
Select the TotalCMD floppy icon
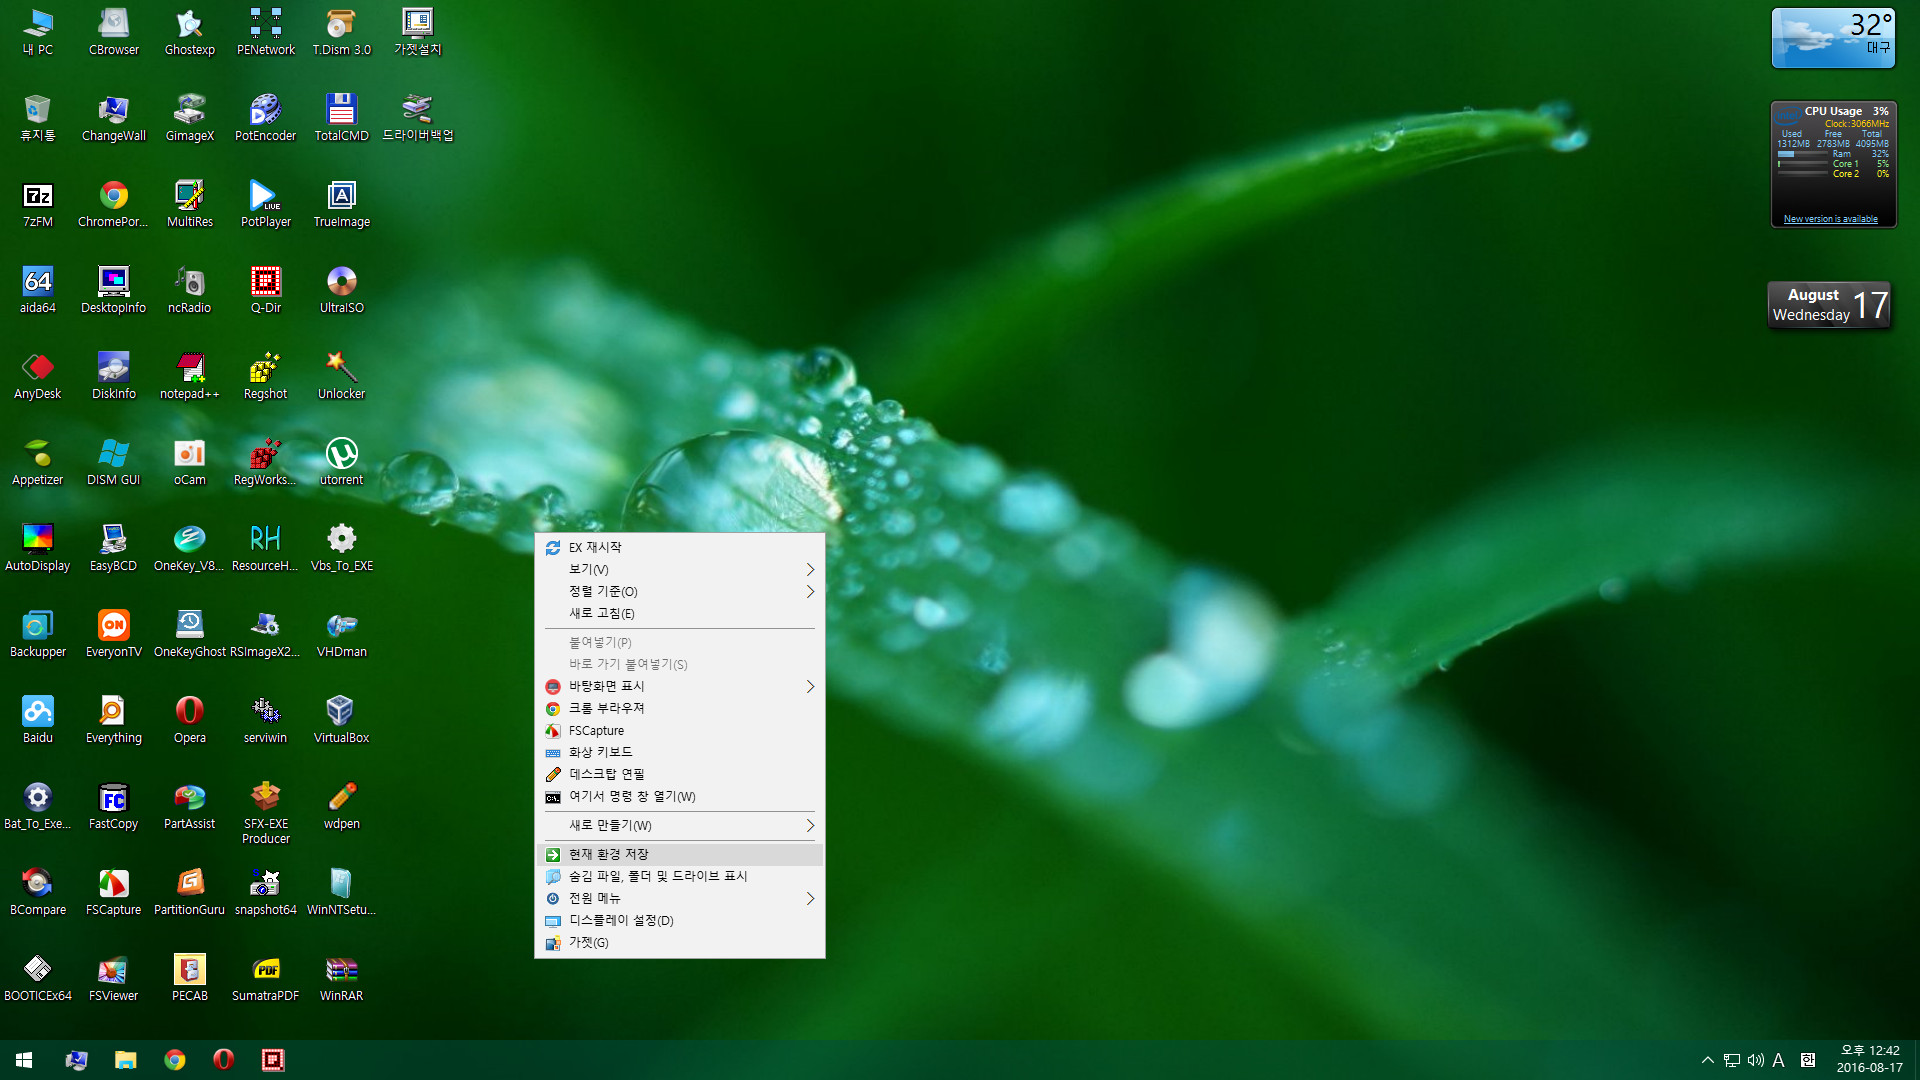point(342,118)
